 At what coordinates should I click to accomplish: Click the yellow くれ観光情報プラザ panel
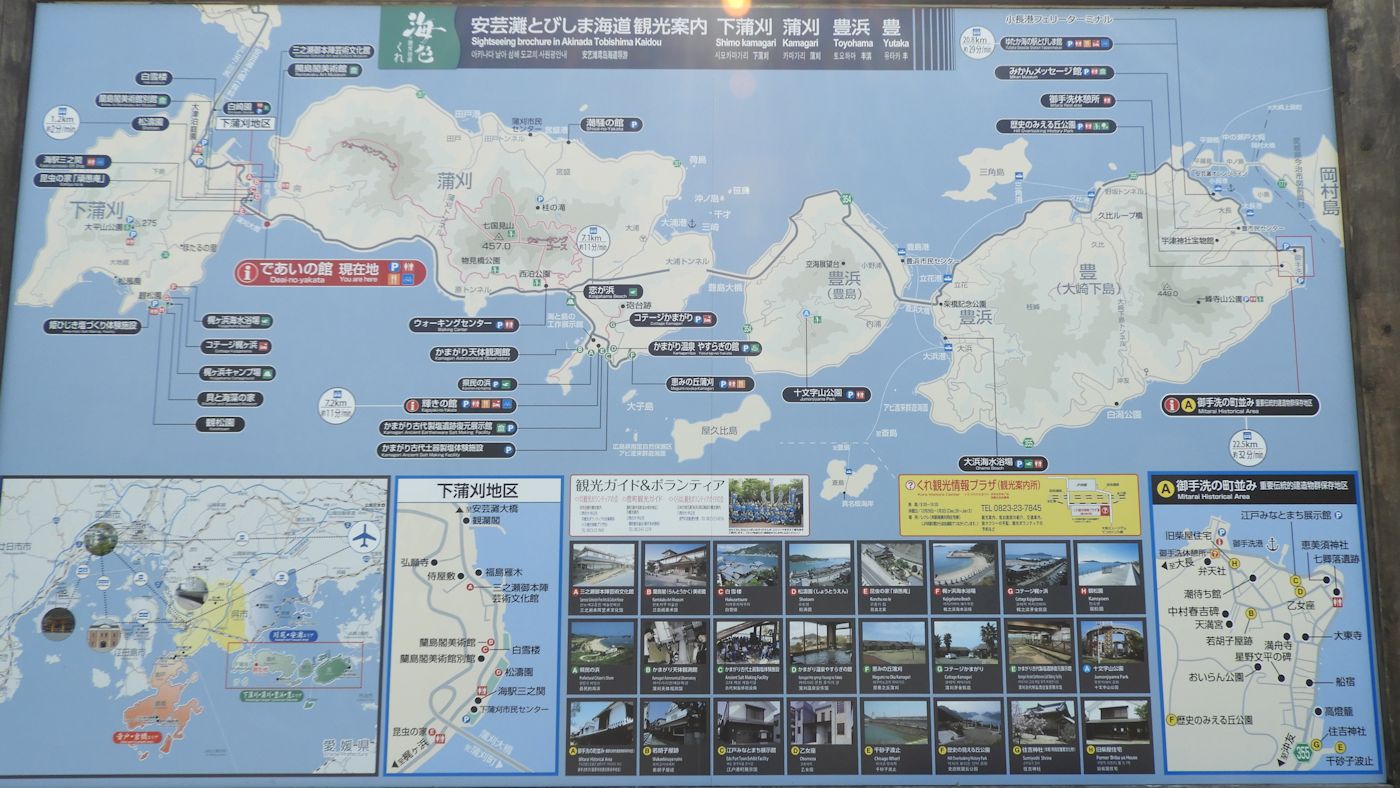(x=1019, y=505)
